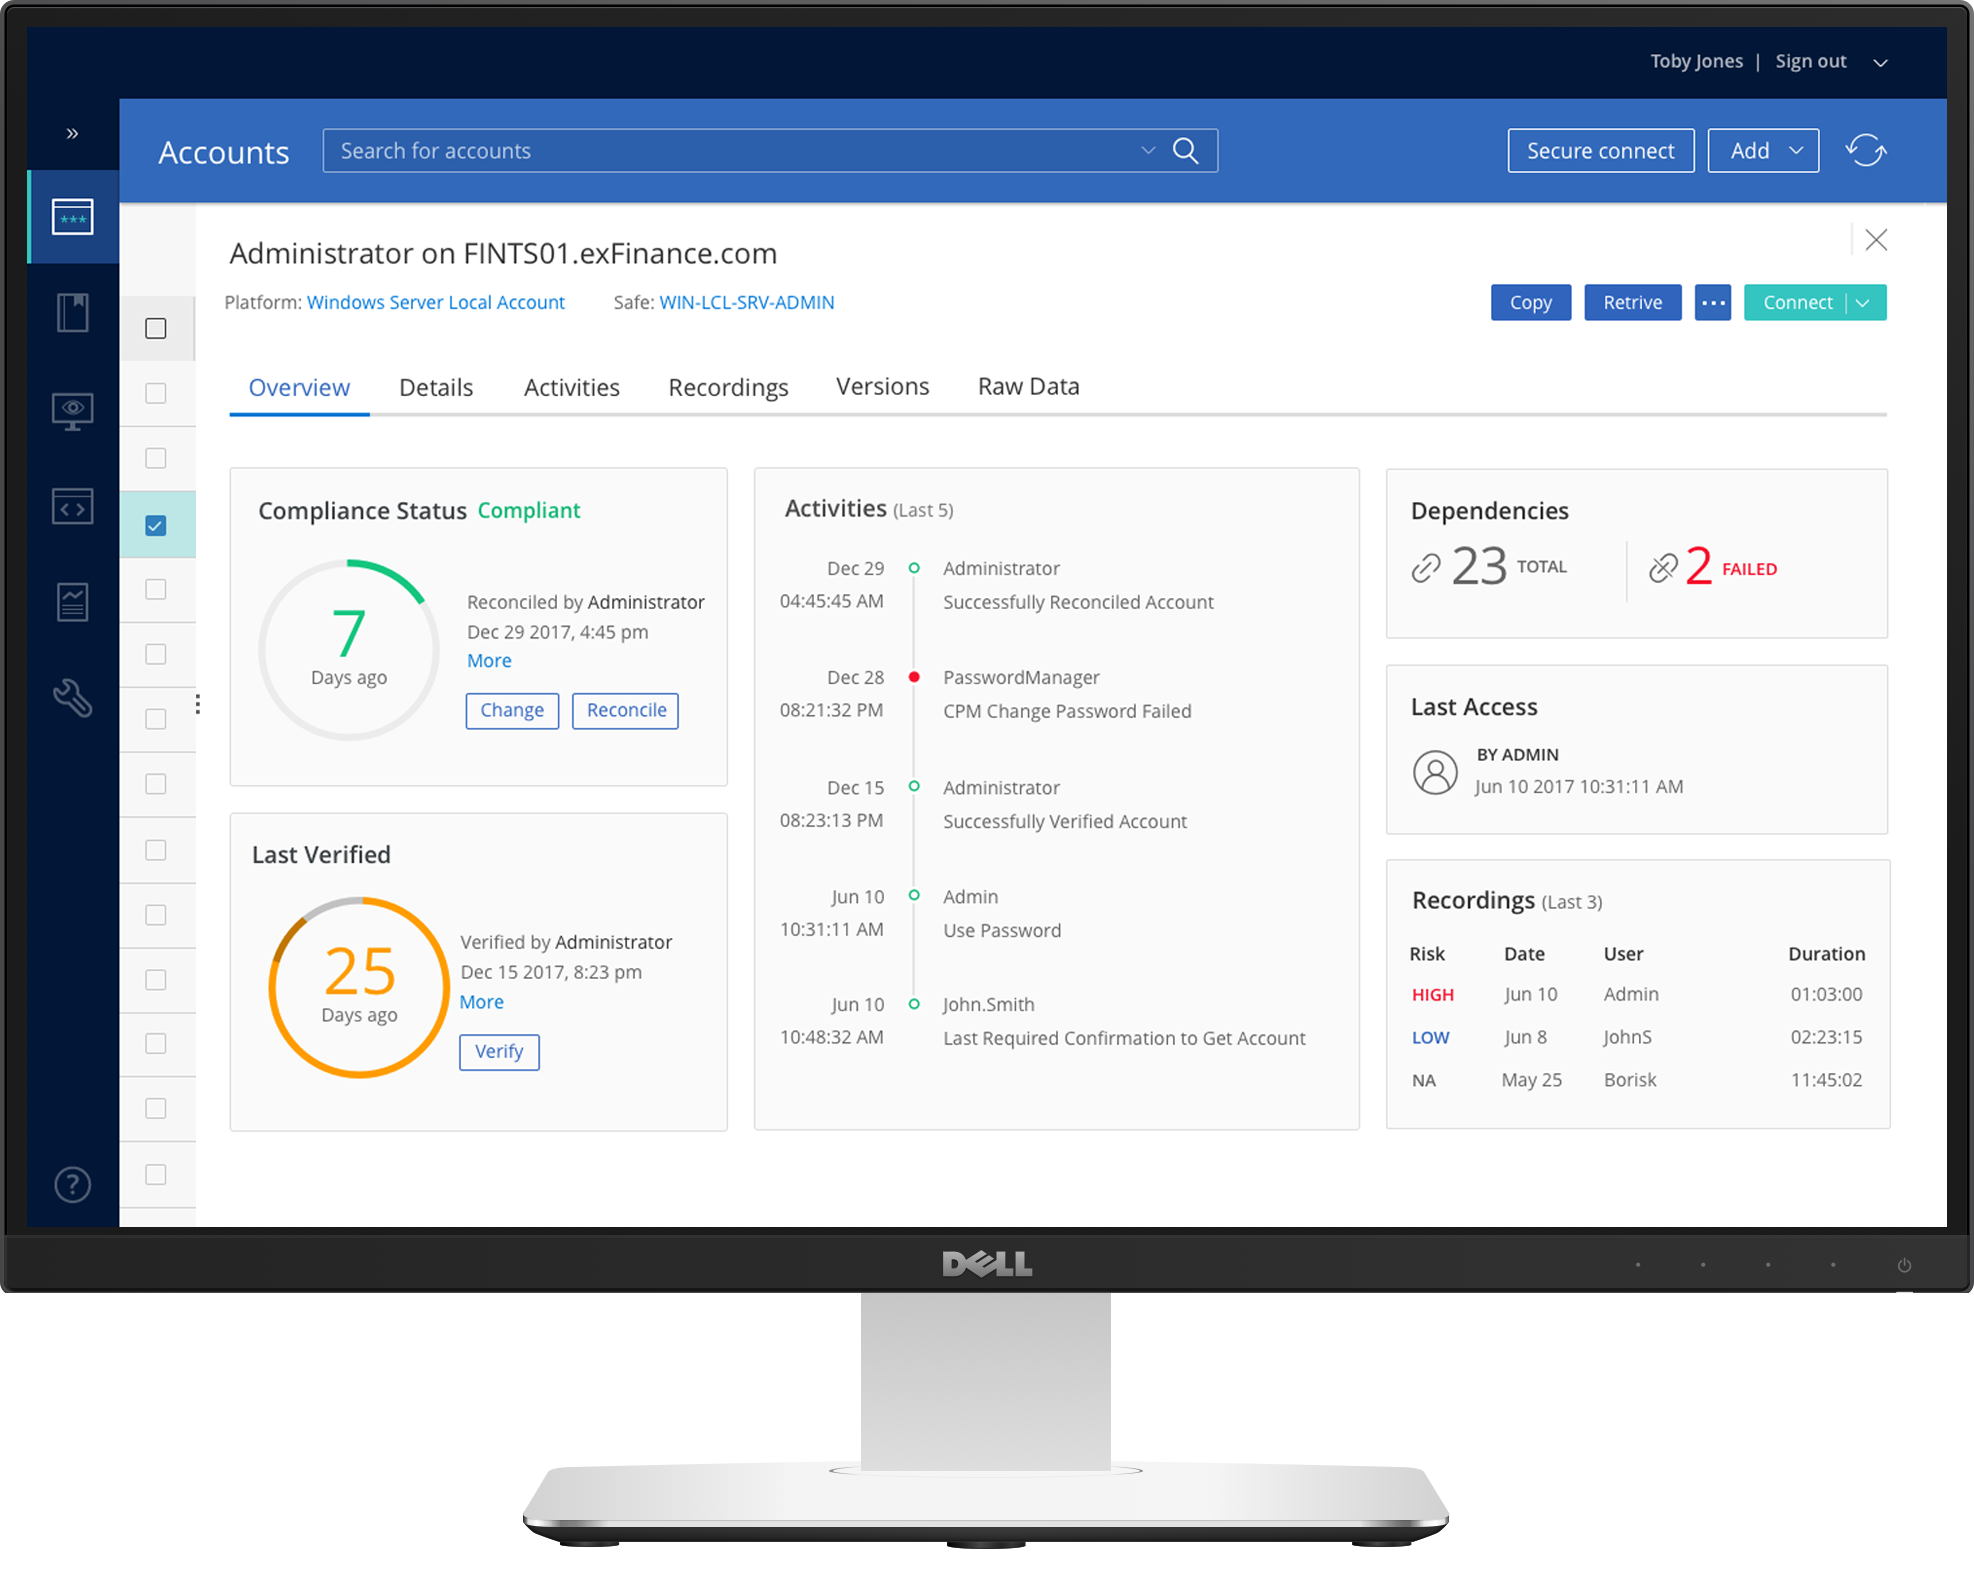Click the Connect button

1796,302
